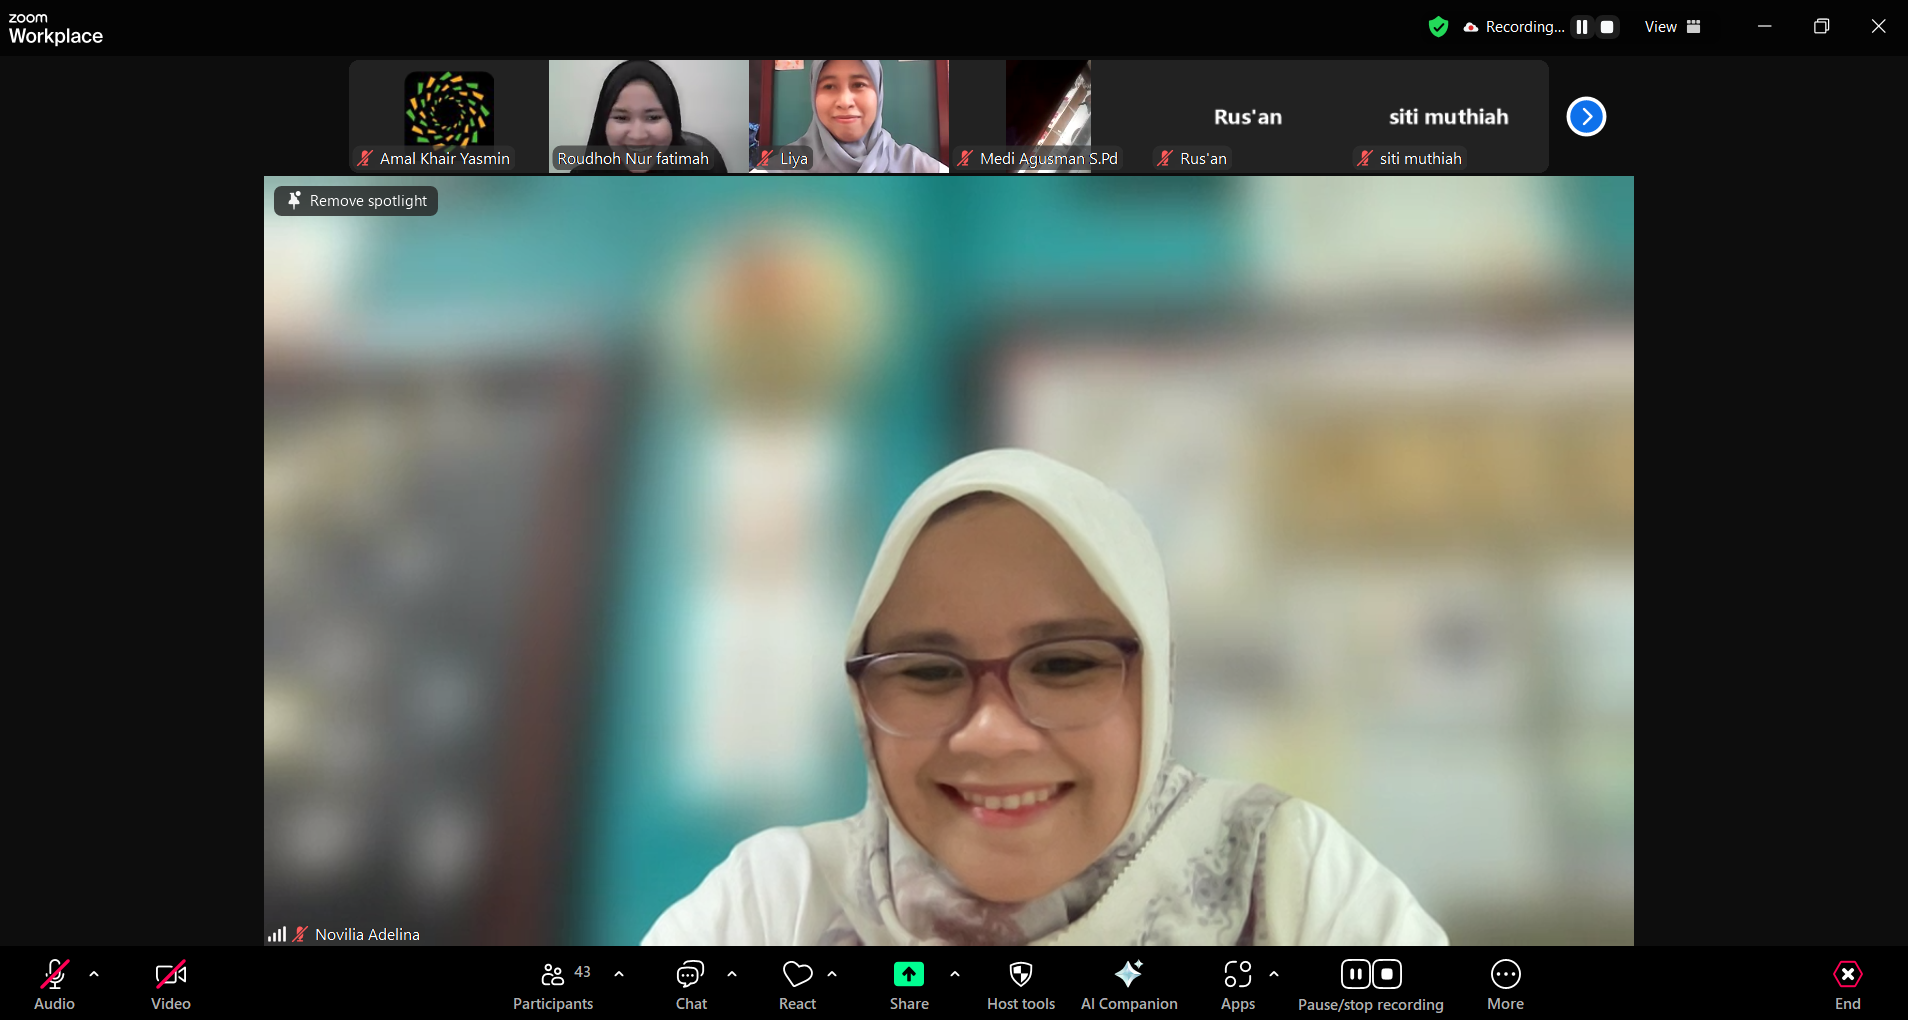The height and width of the screenshot is (1020, 1908).
Task: Open the View layout menu
Action: point(1673,27)
